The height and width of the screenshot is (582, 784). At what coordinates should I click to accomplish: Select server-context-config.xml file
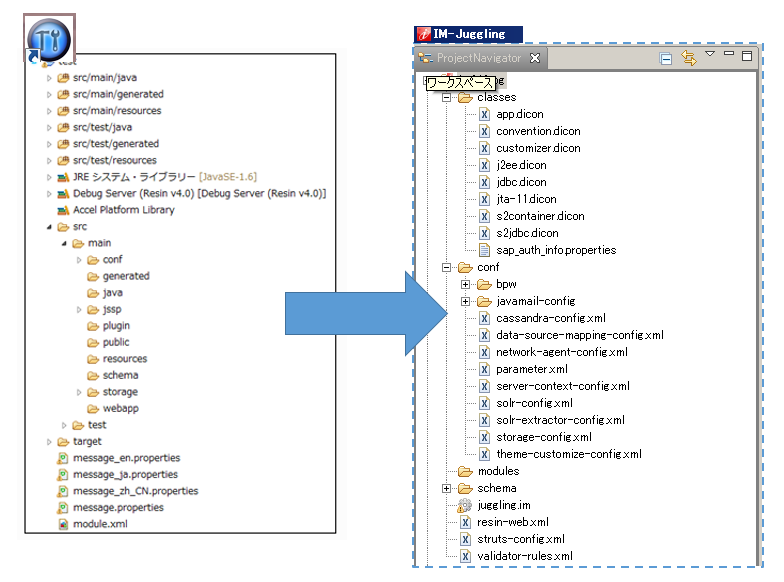coord(563,386)
